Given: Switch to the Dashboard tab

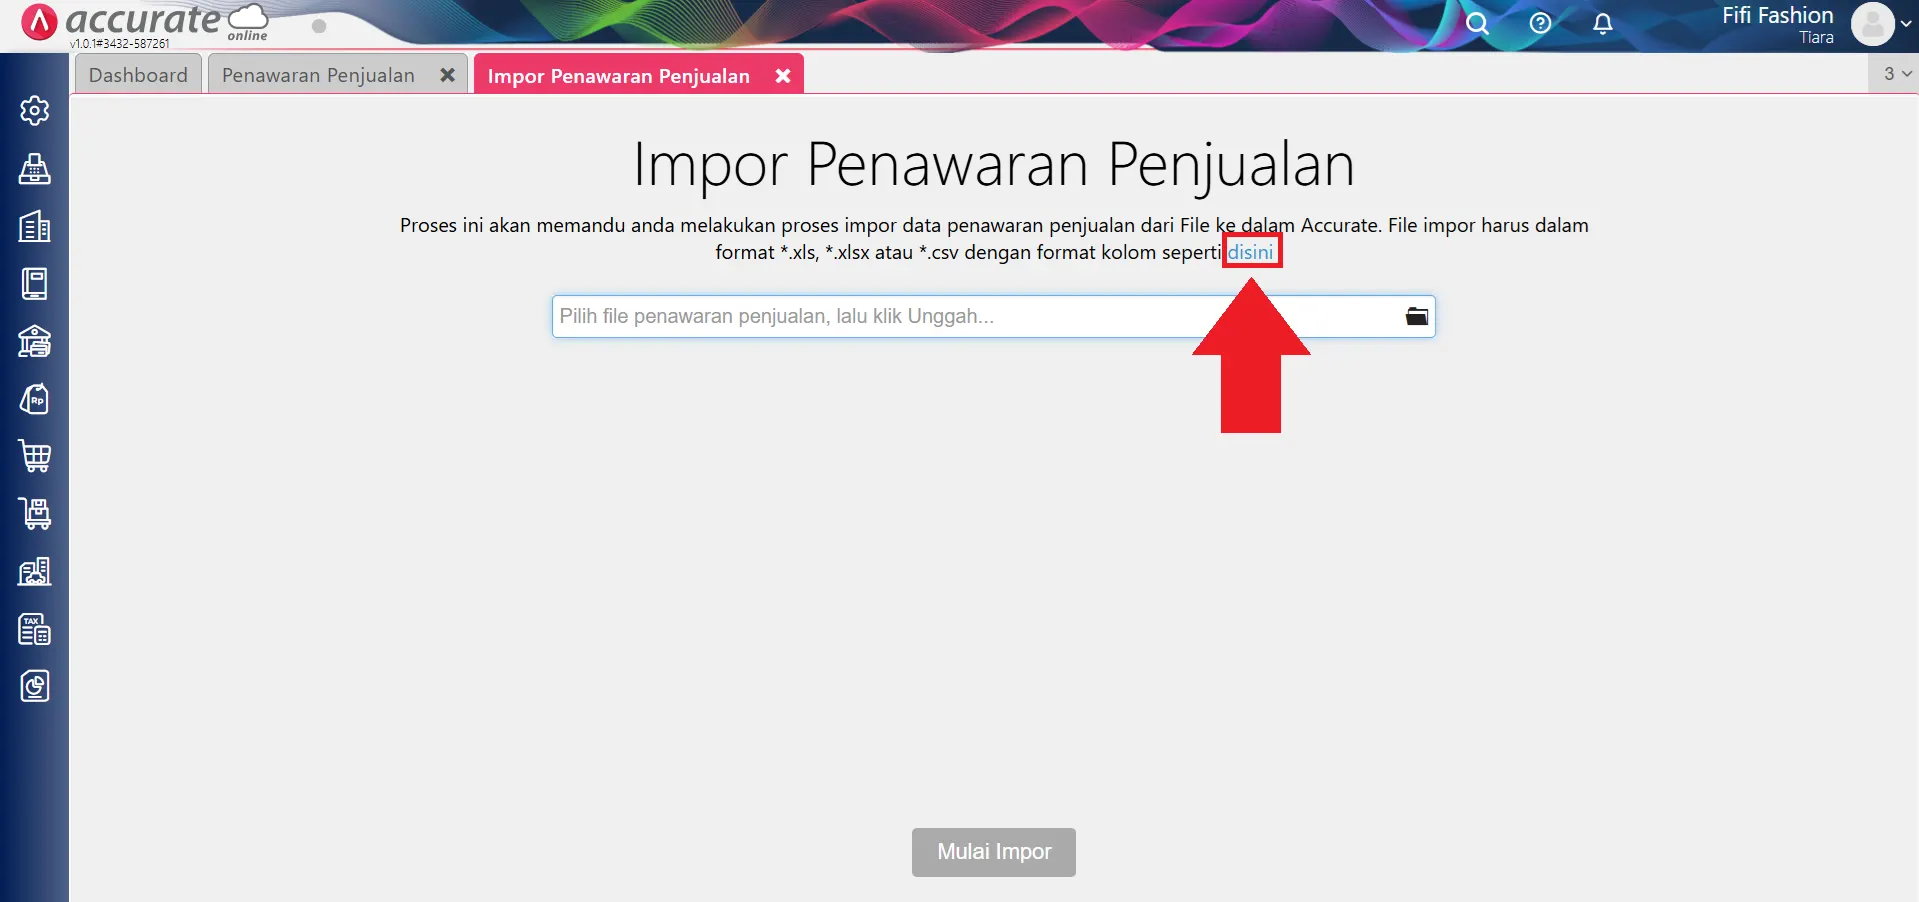Looking at the screenshot, I should coord(137,74).
